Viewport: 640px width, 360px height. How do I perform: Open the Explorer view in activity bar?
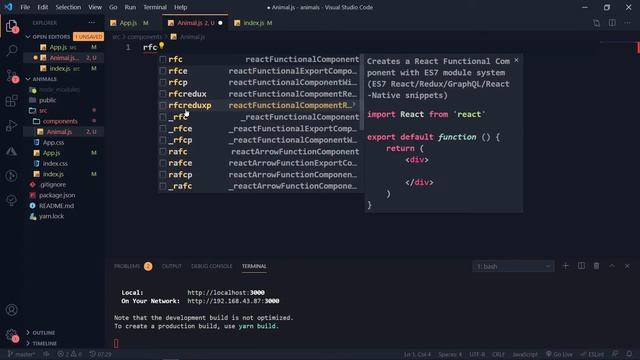point(12,27)
